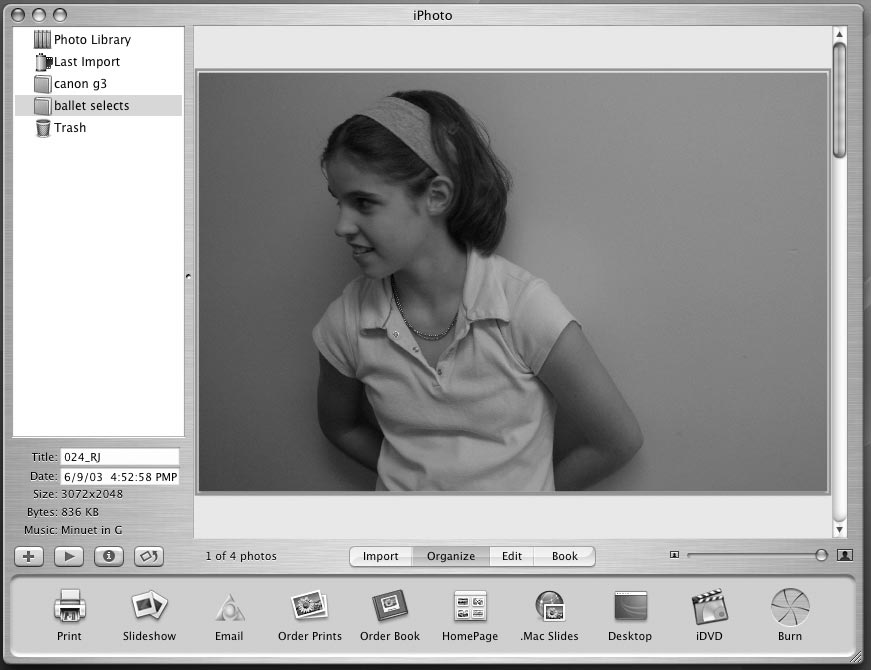Switch to Edit mode
Screen dimensions: 871x670
tap(512, 556)
